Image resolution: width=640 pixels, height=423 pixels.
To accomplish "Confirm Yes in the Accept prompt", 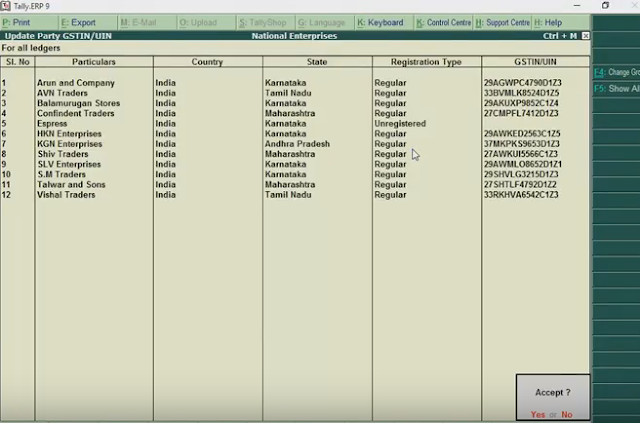I will click(538, 414).
